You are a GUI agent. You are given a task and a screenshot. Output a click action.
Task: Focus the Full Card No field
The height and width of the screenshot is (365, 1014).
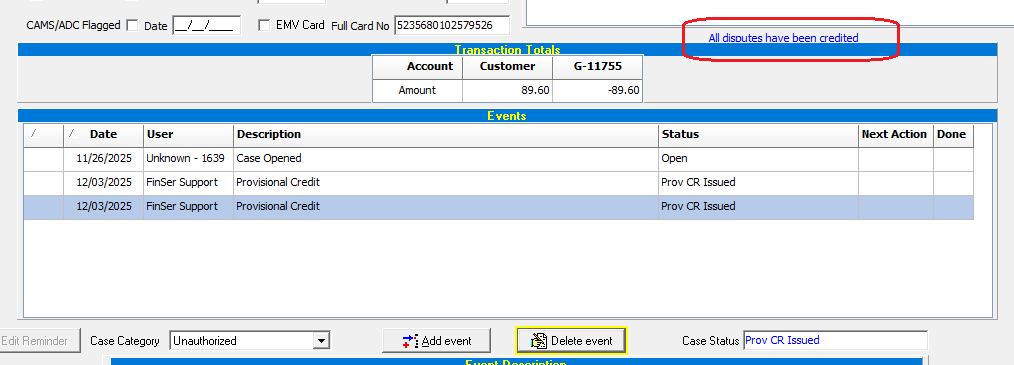(x=452, y=26)
